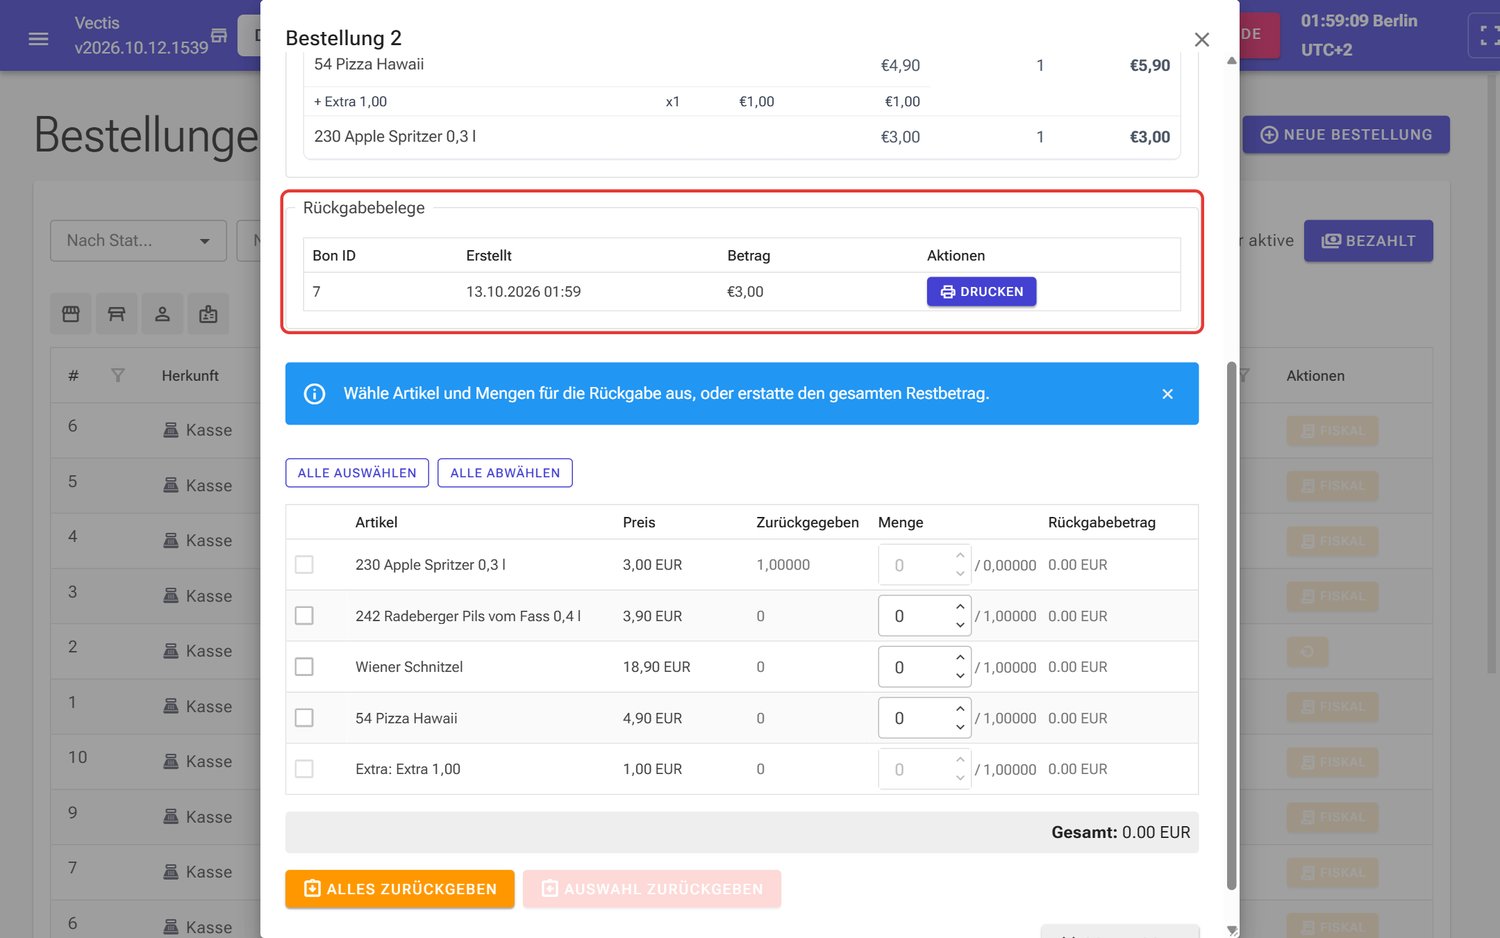Open the hamburger navigation menu
Viewport: 1500px width, 938px height.
coord(38,39)
